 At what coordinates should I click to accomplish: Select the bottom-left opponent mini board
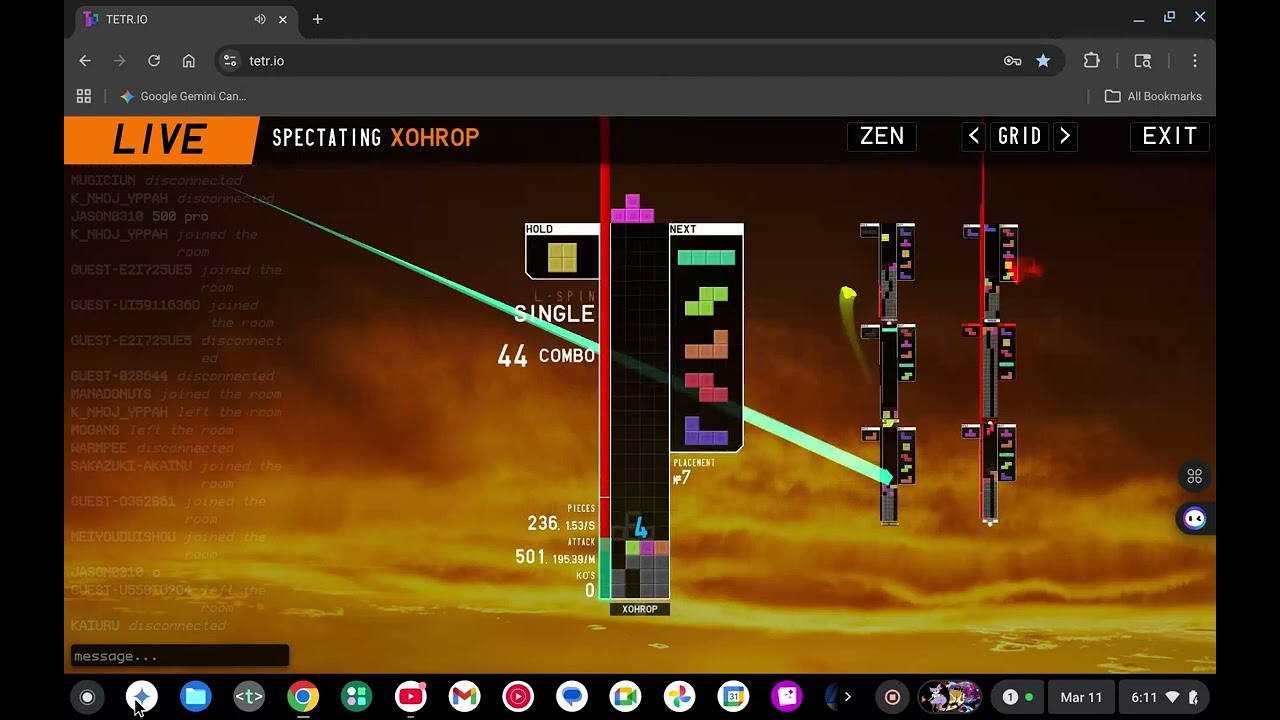[888, 473]
